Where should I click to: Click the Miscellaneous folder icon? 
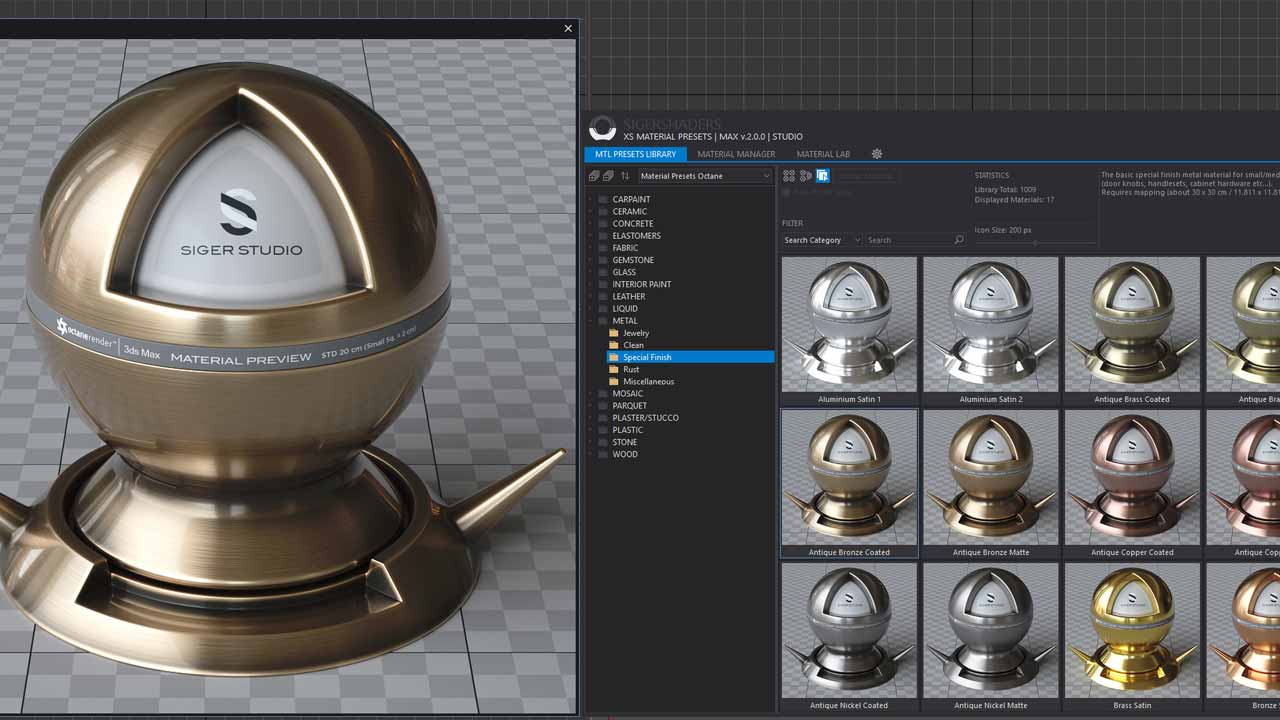pyautogui.click(x=614, y=381)
